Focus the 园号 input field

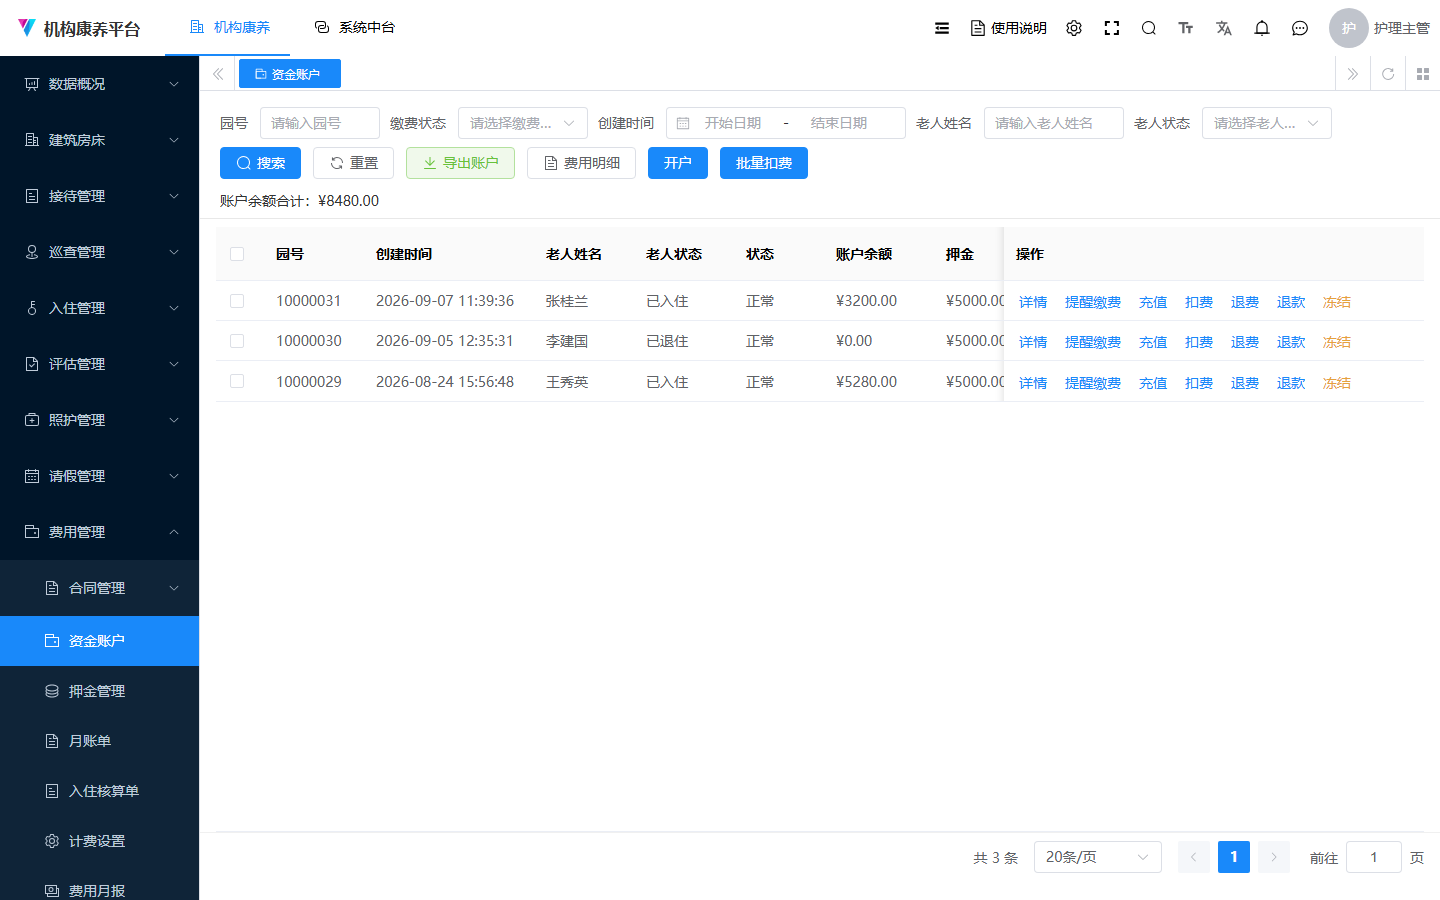[320, 123]
